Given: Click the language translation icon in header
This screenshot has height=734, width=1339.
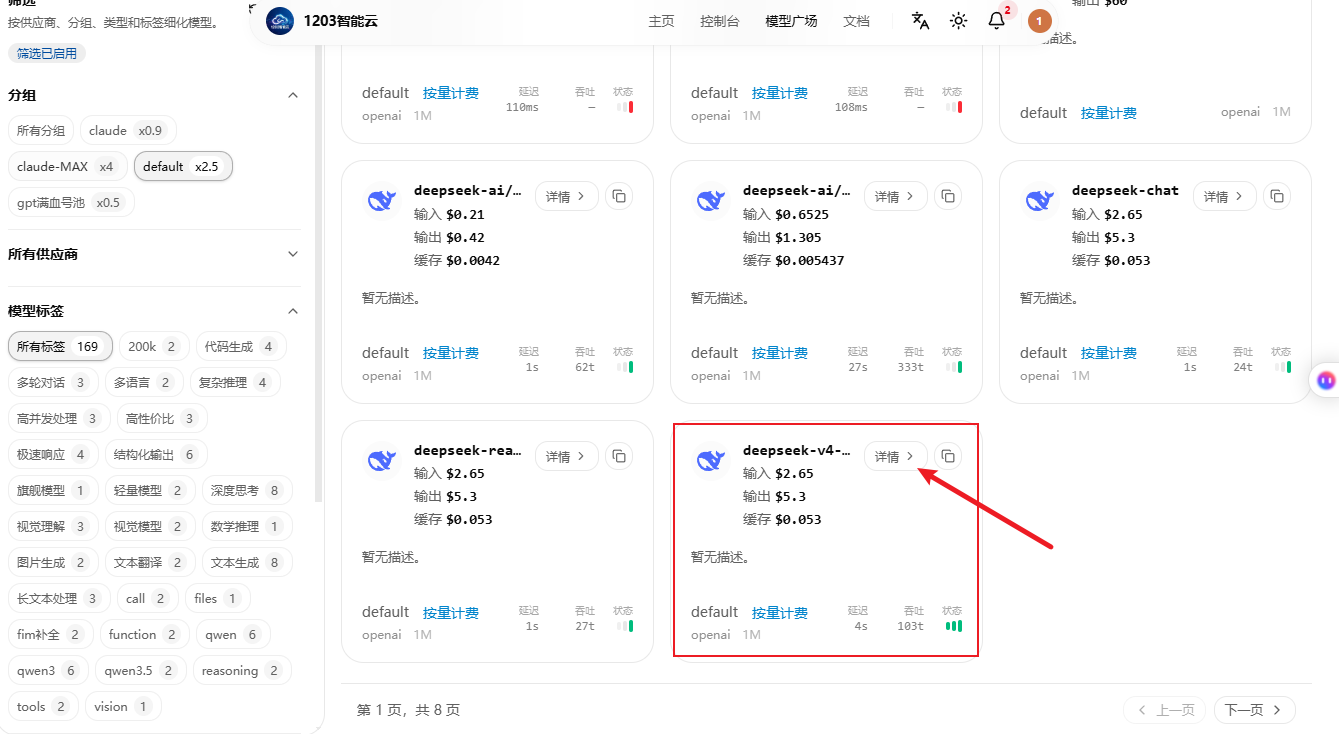Looking at the screenshot, I should [921, 21].
